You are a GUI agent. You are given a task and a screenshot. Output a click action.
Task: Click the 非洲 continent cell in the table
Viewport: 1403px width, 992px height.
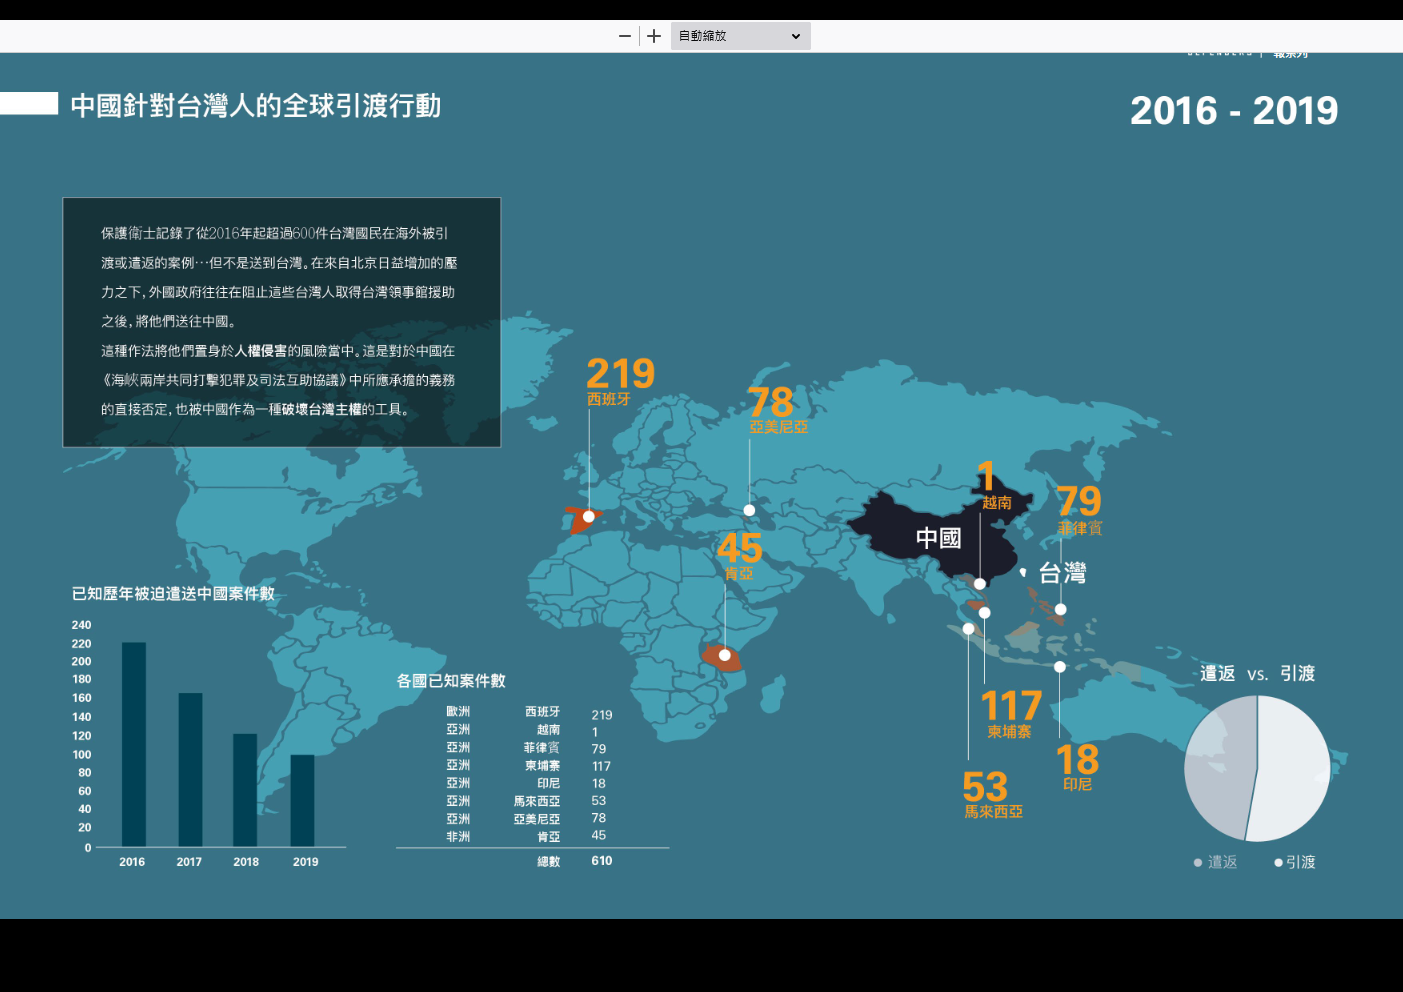458,837
